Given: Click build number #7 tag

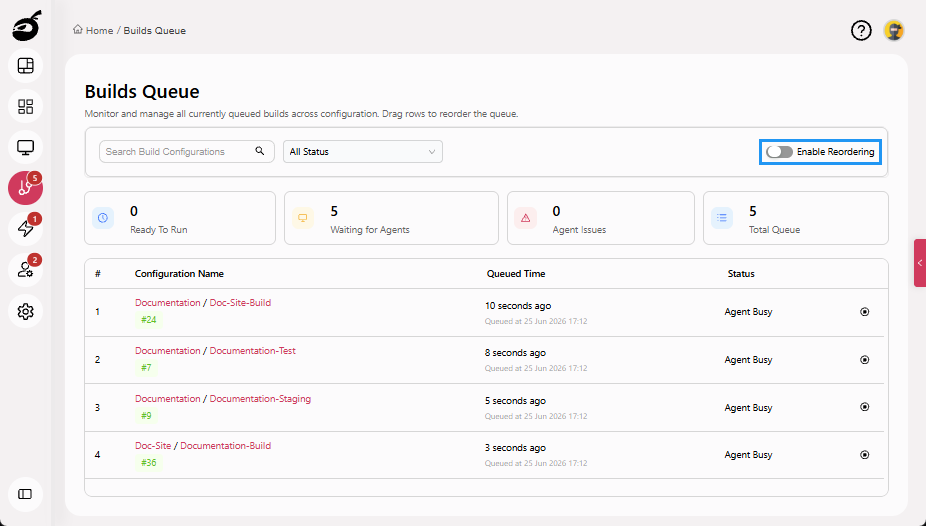Looking at the screenshot, I should point(146,368).
